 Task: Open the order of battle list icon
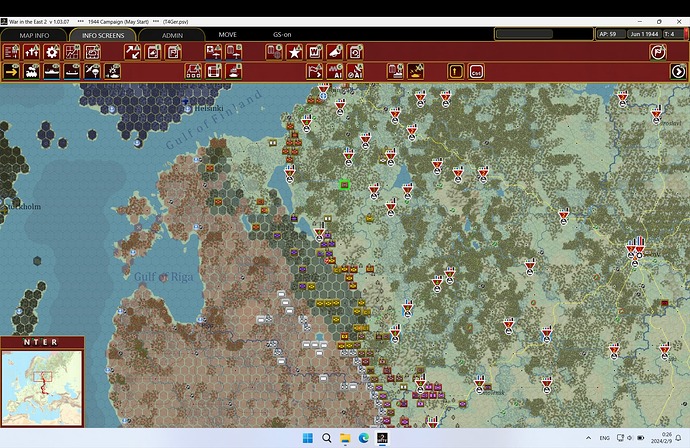point(11,52)
